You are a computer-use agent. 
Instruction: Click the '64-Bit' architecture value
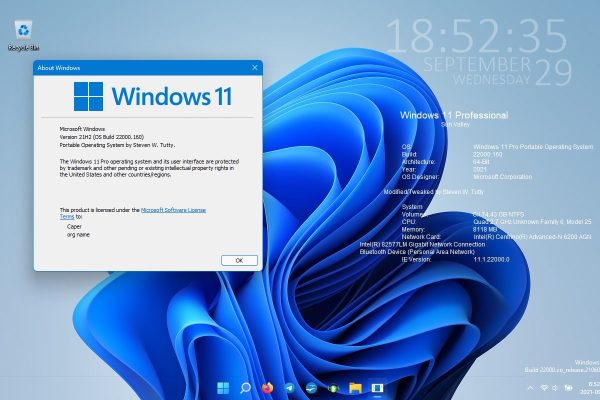coord(481,162)
